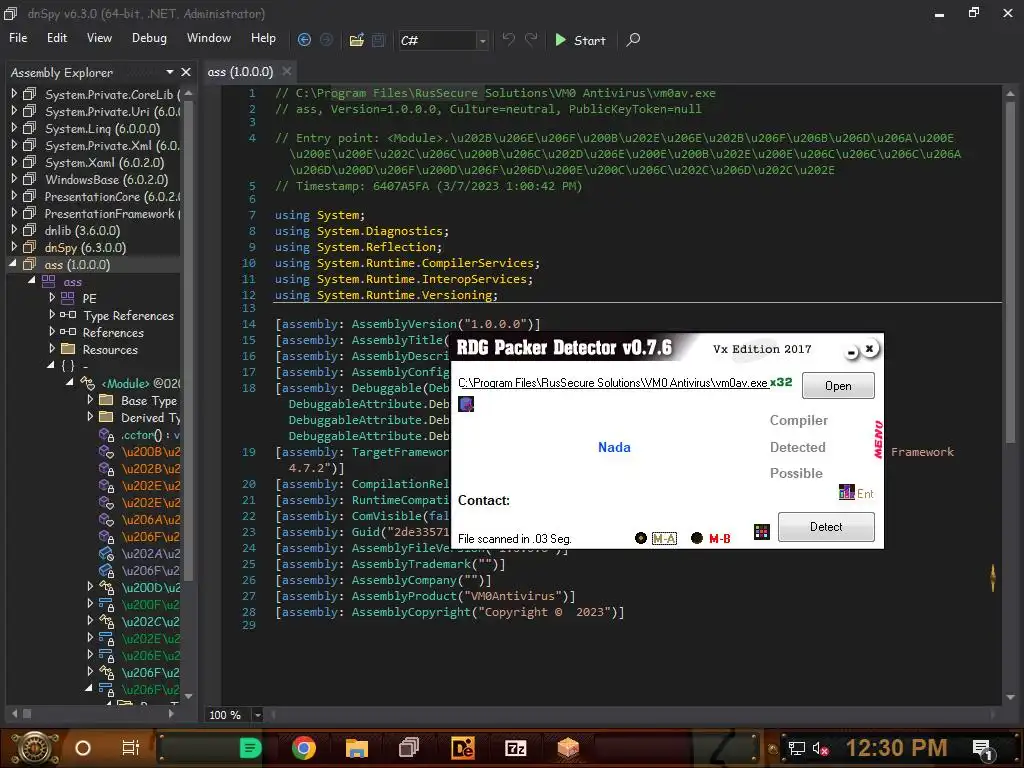The width and height of the screenshot is (1024, 768).
Task: Select the \u206A\u2 member in tree
Action: coord(151,519)
